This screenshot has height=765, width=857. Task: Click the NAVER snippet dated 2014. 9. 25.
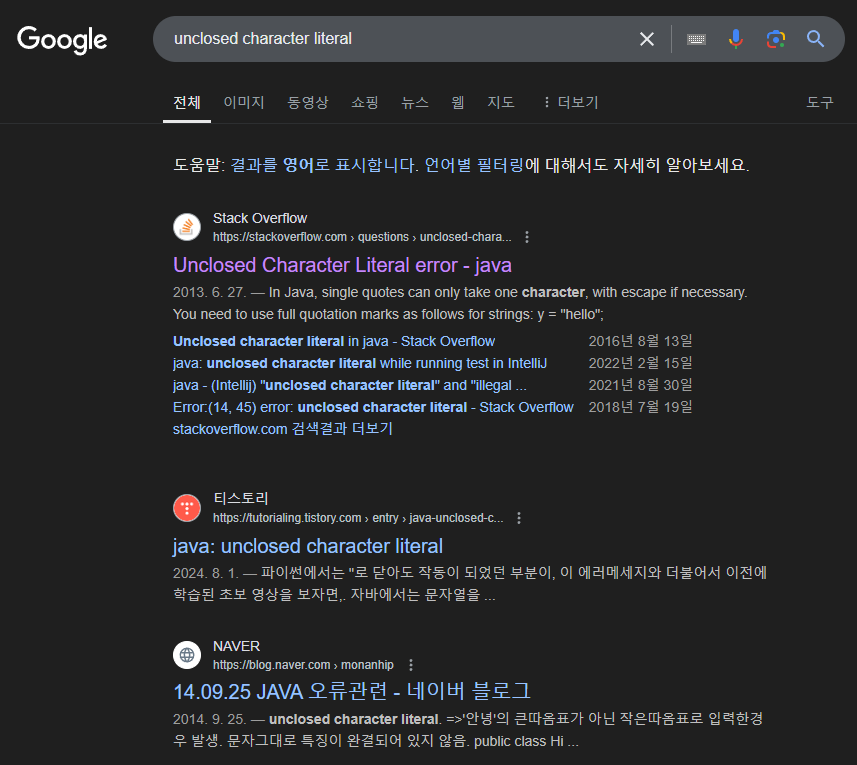click(x=468, y=730)
